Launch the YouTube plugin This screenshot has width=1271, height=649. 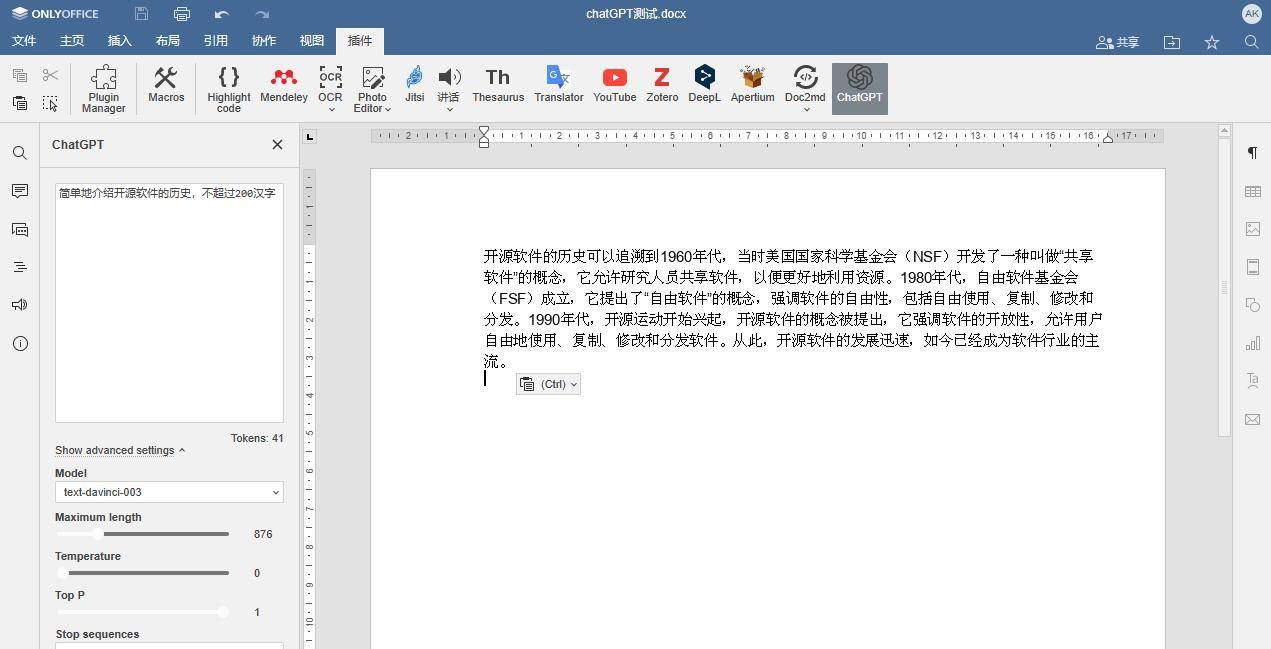[614, 86]
